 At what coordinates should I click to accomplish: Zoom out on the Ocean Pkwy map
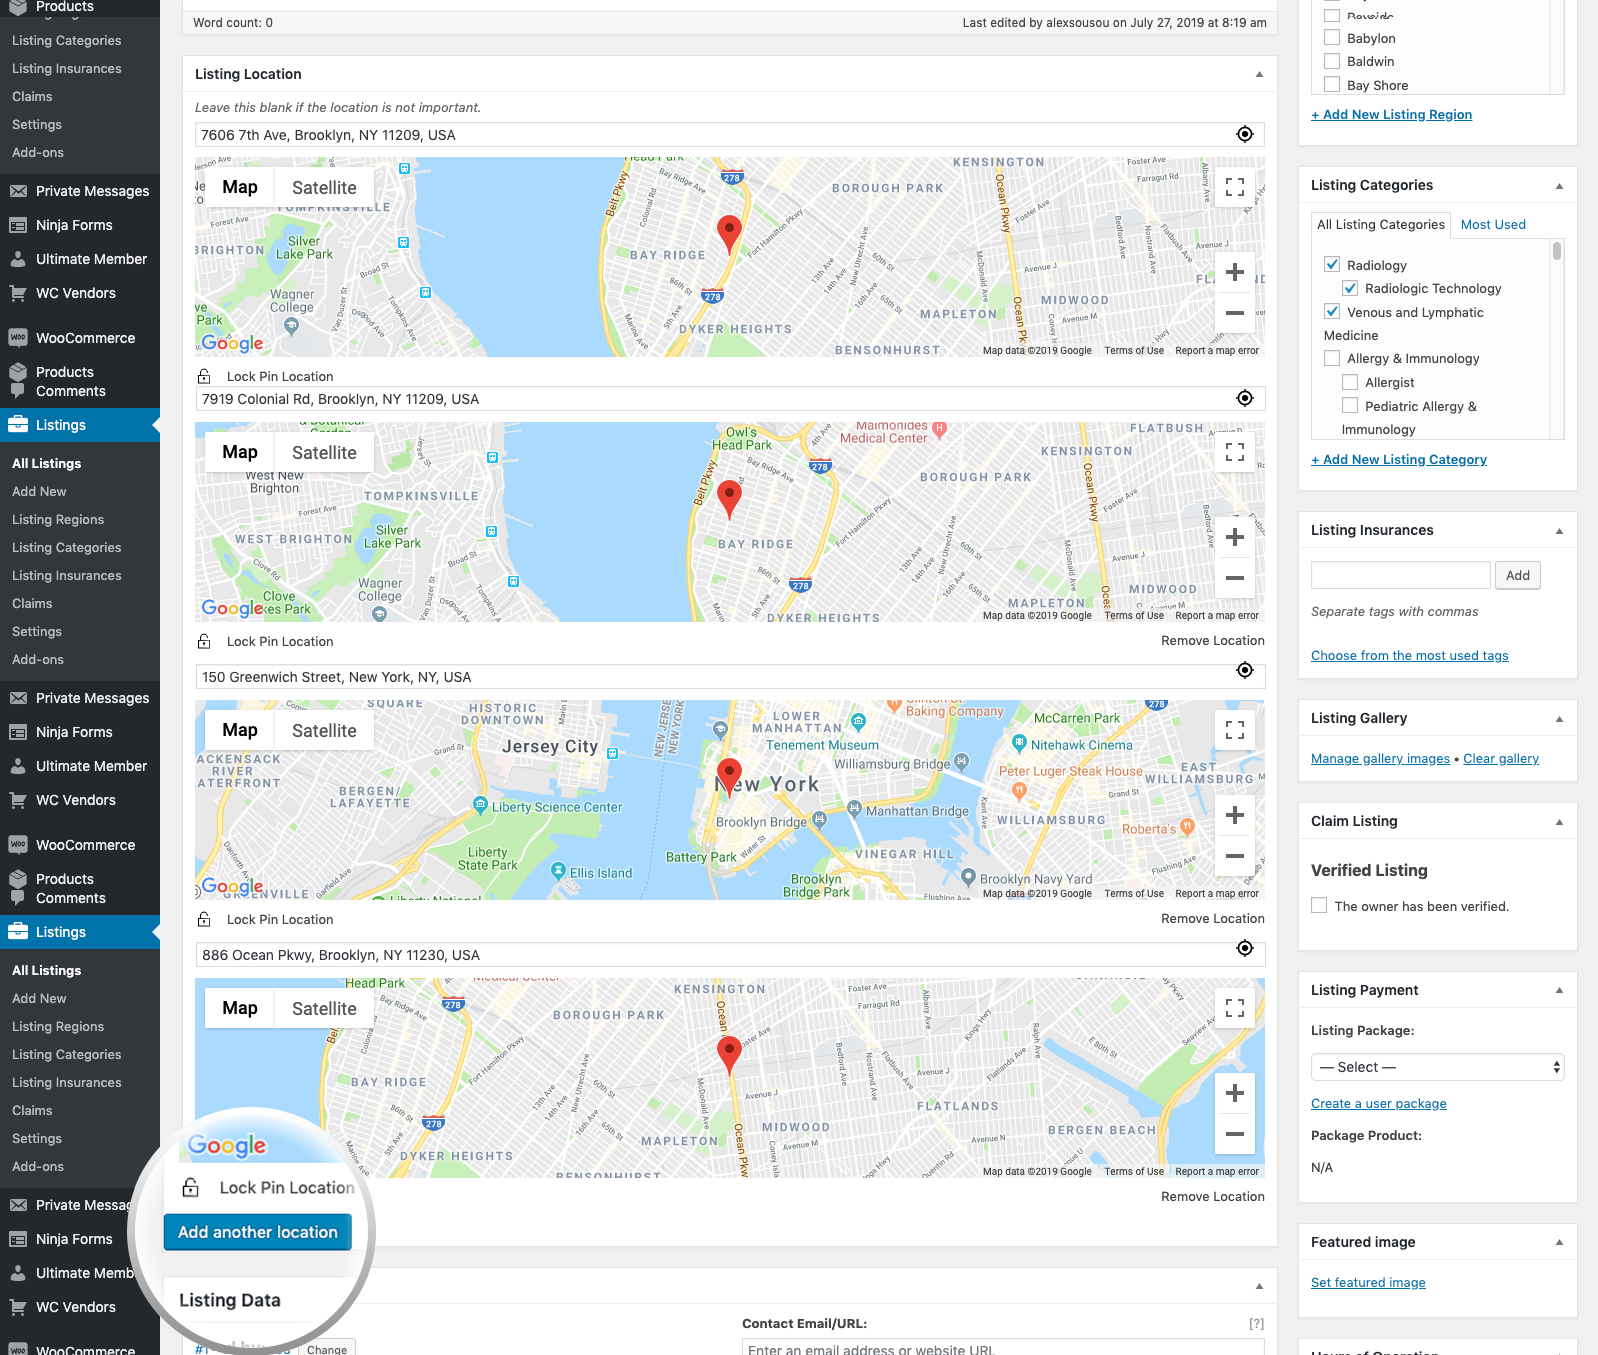tap(1234, 1134)
